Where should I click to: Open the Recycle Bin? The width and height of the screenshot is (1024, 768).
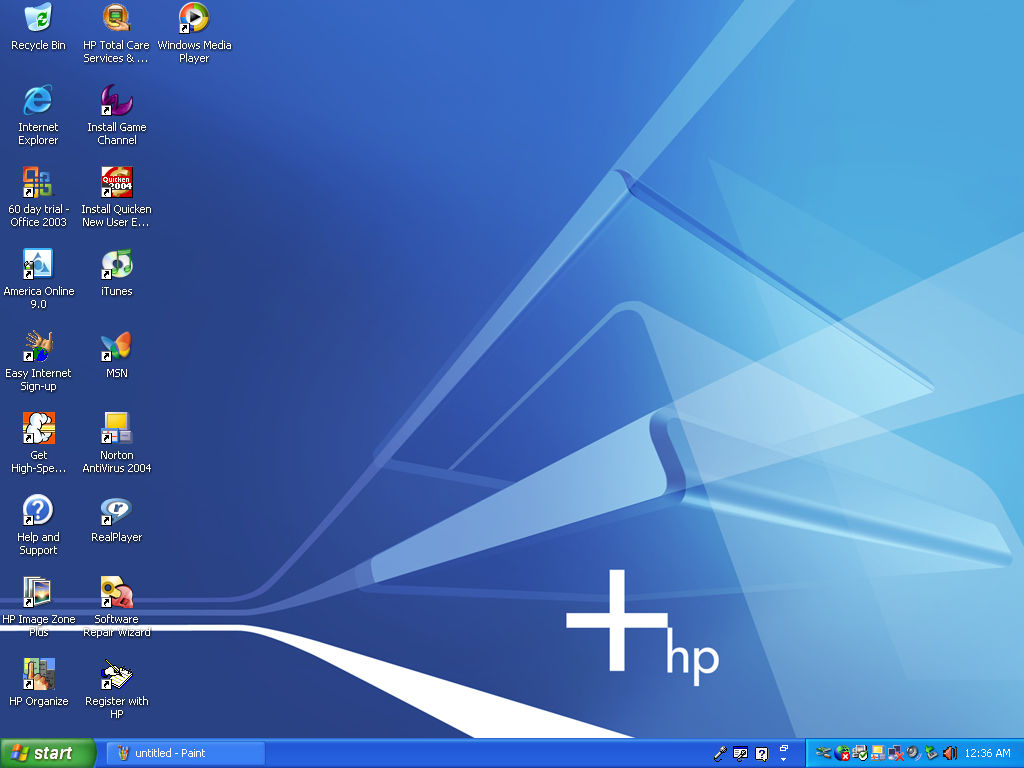pyautogui.click(x=38, y=20)
